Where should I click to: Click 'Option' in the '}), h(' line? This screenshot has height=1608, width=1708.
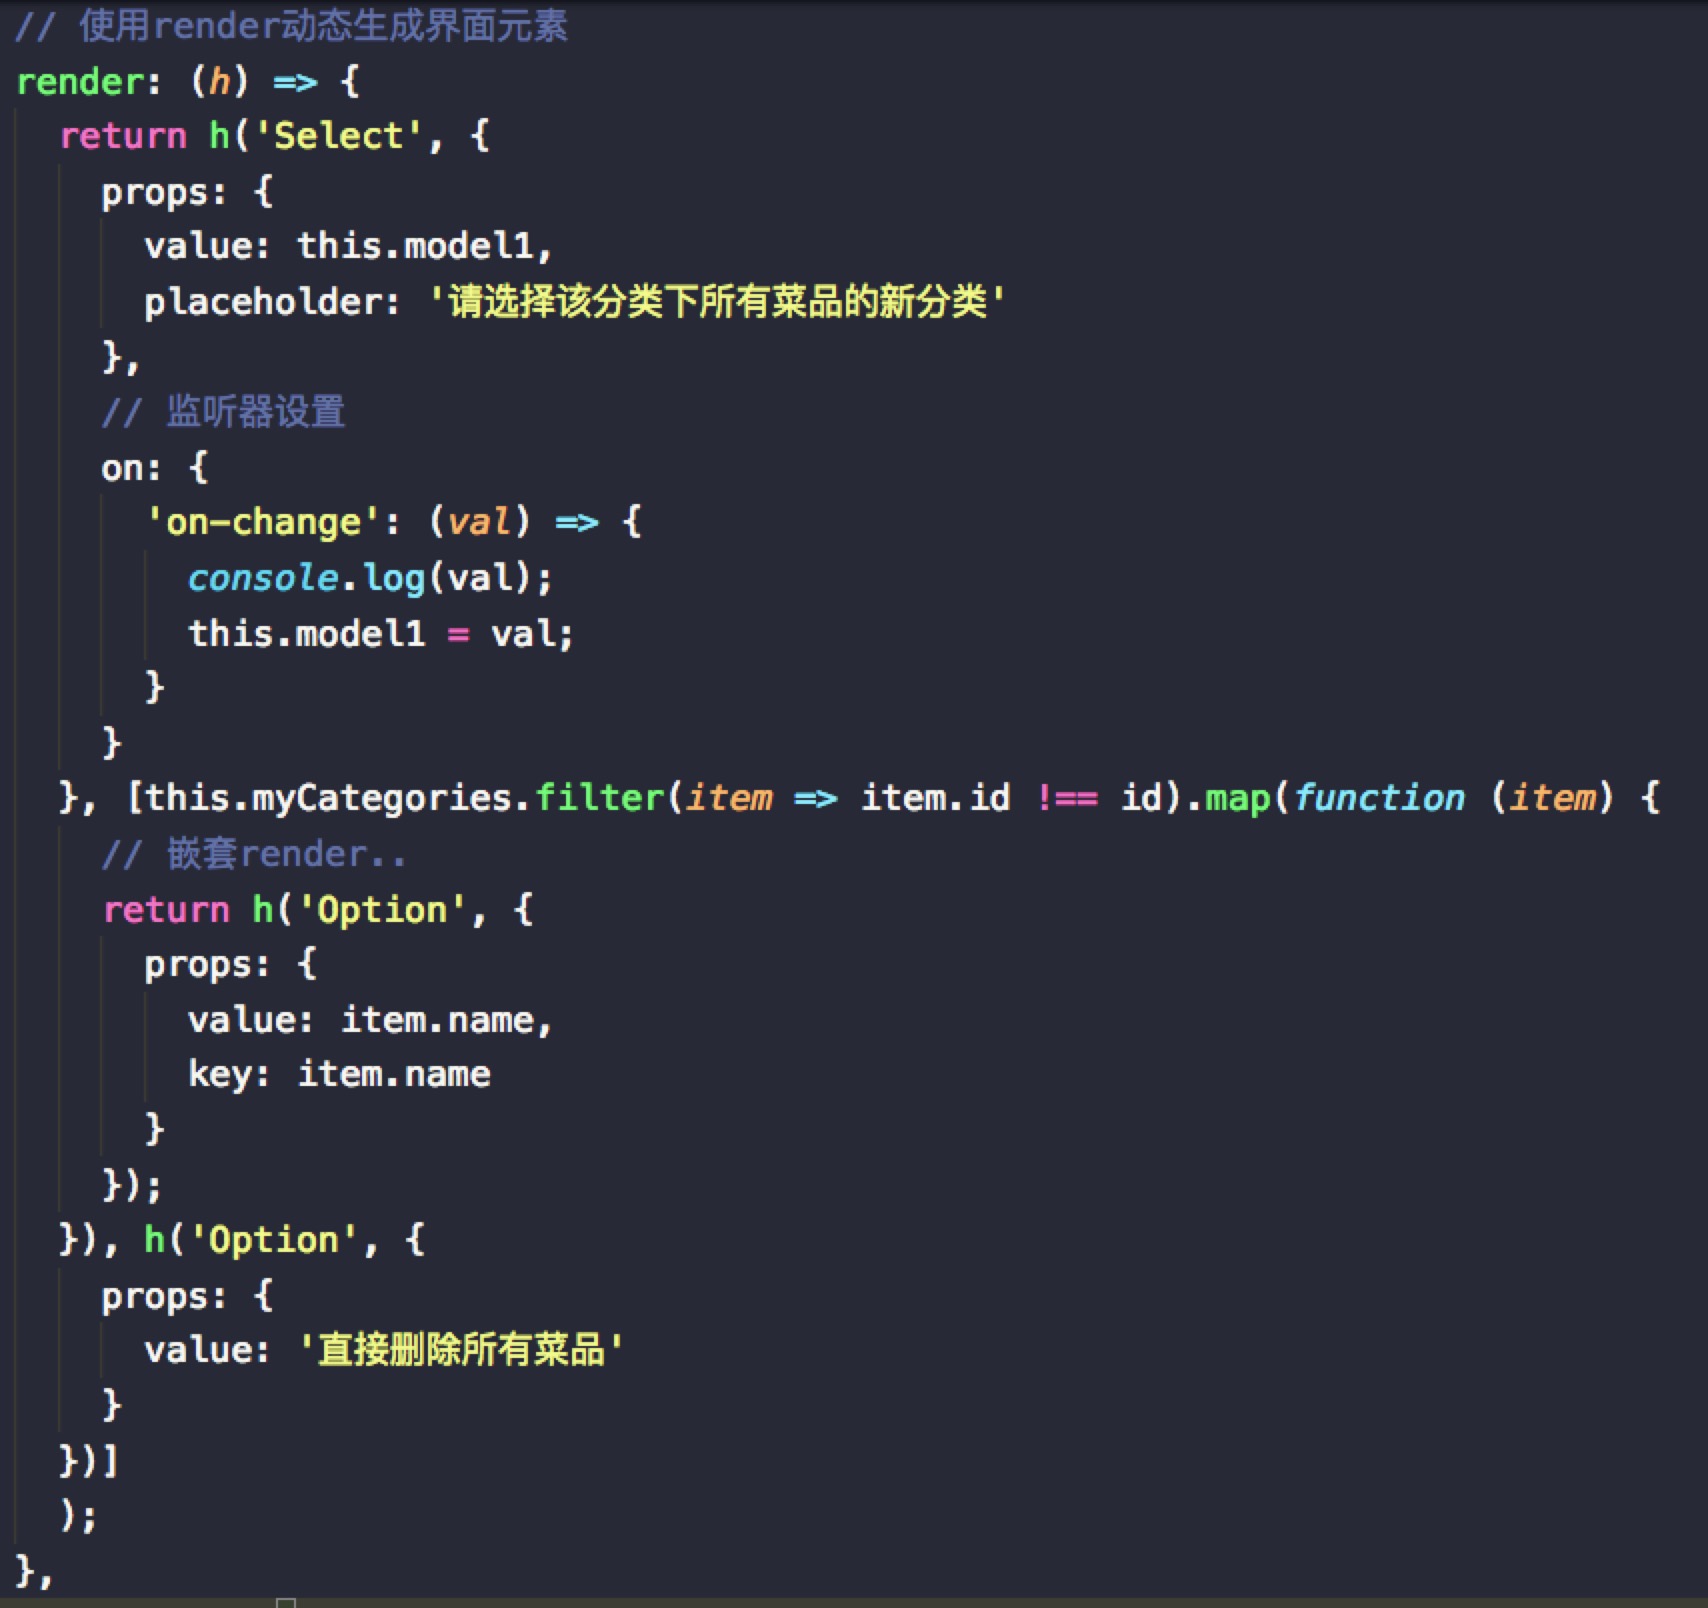[x=274, y=1240]
